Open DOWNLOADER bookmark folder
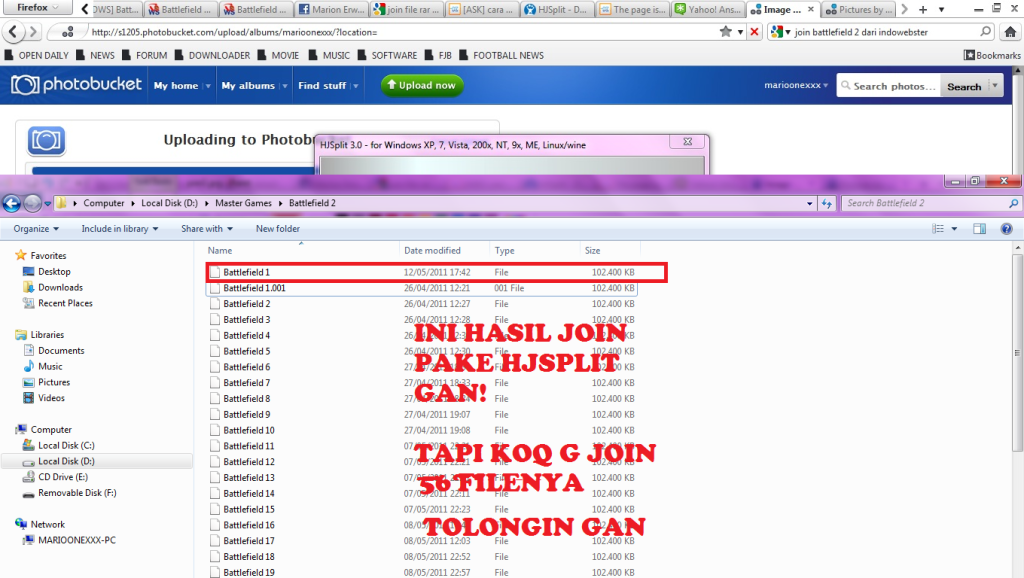 [213, 56]
